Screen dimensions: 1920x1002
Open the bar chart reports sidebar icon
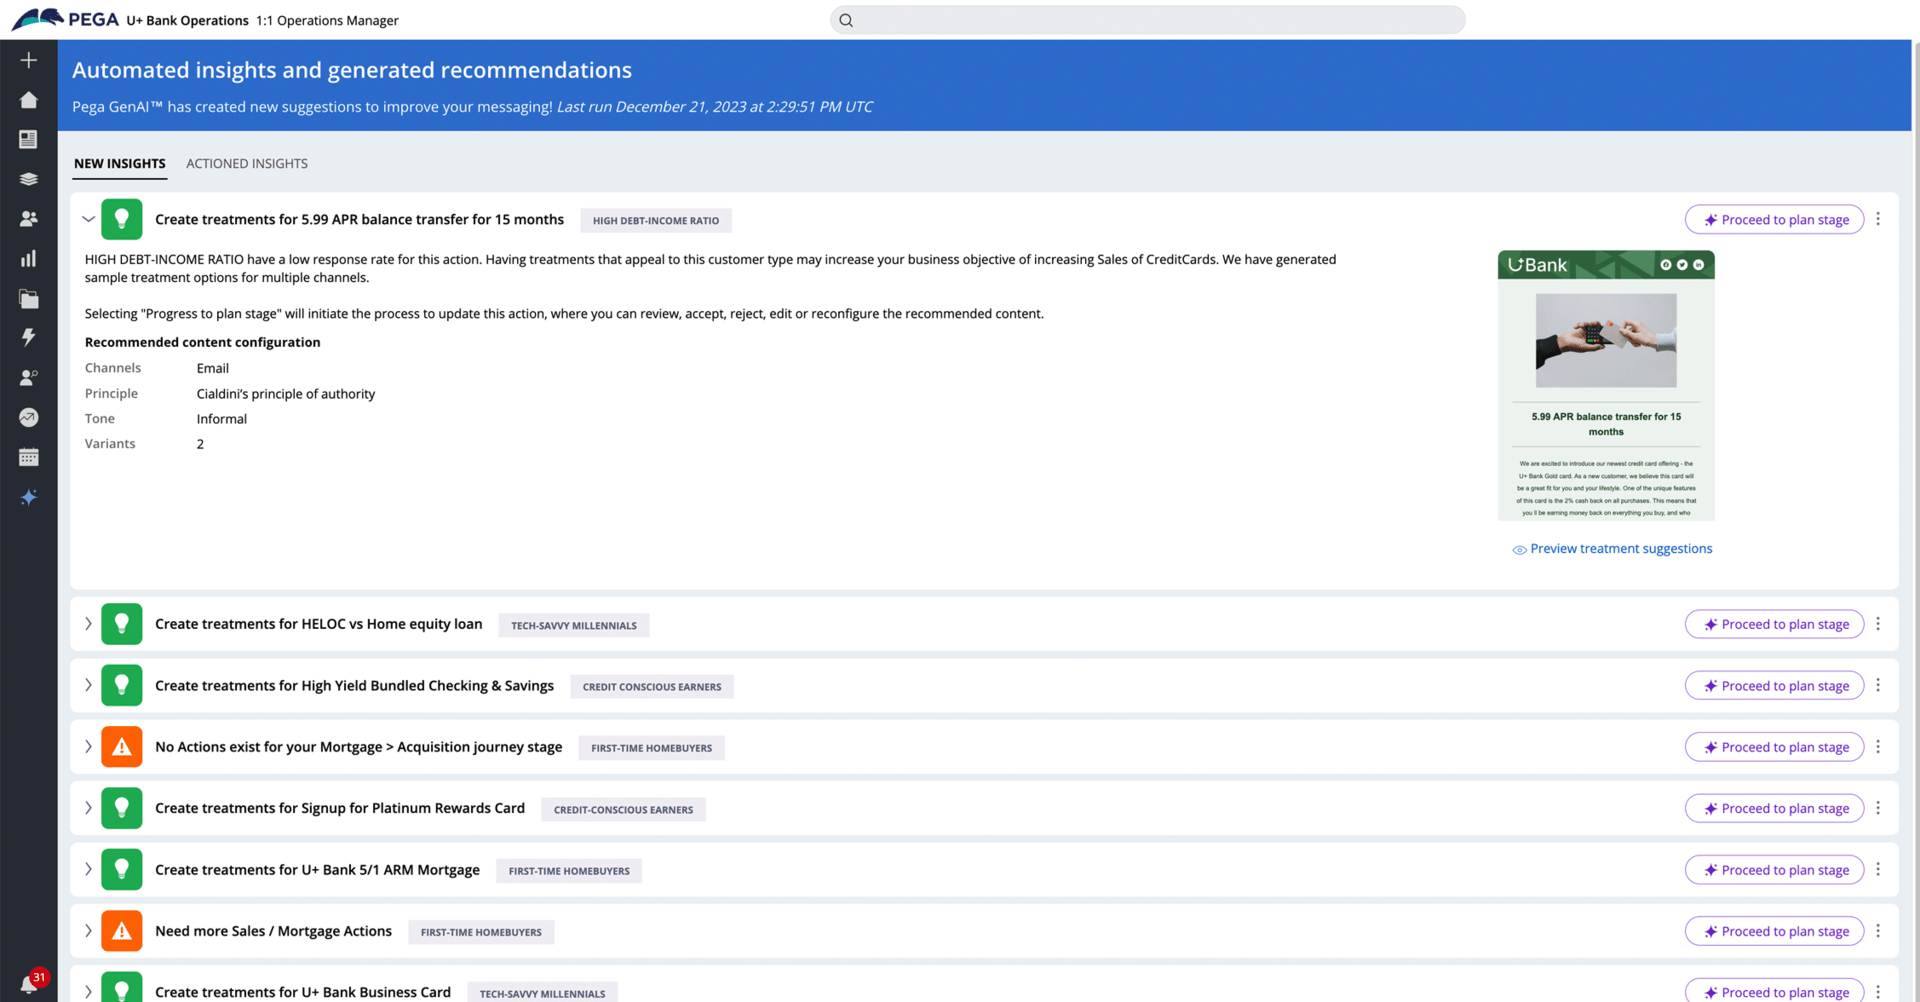coord(29,259)
